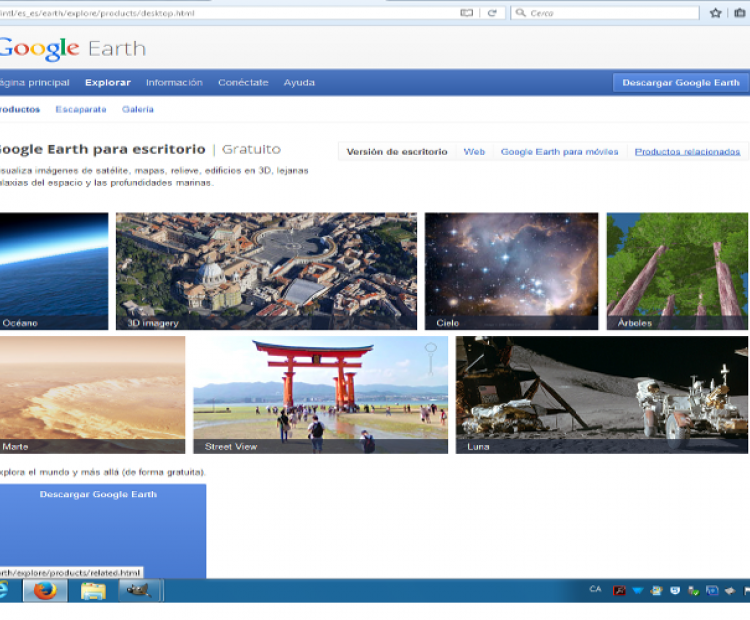
Task: Open the Marte thumbnail
Action: (92, 395)
